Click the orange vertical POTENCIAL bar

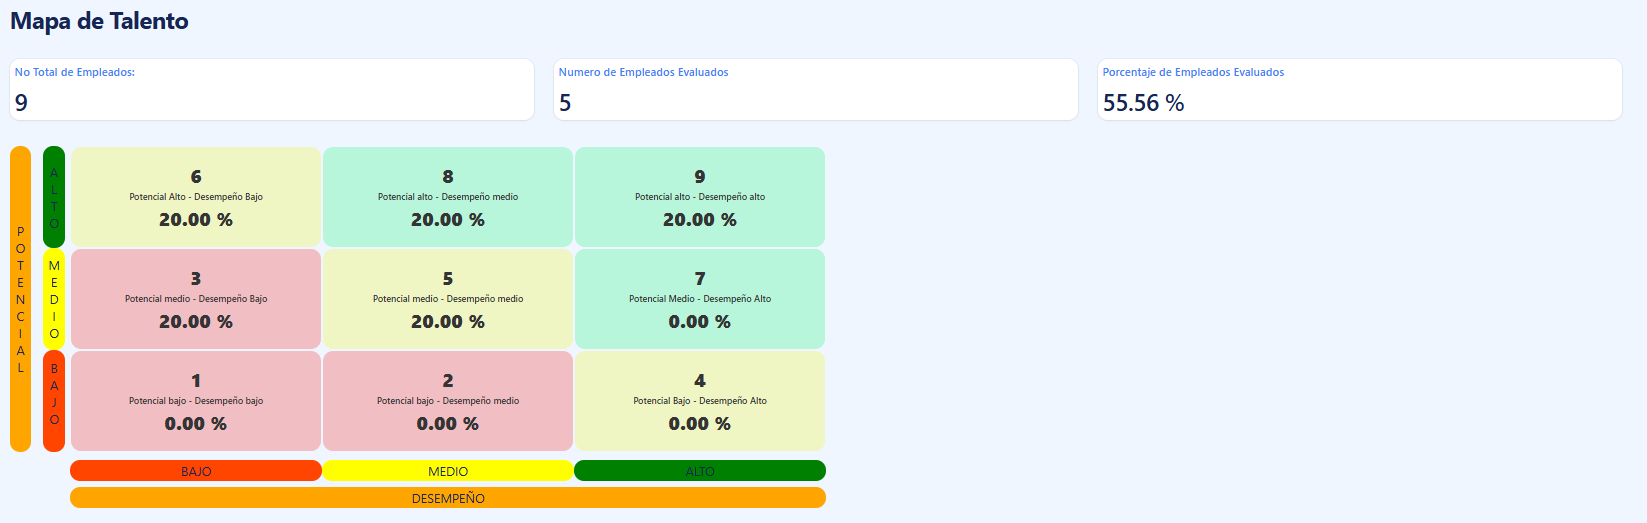[x=20, y=299]
